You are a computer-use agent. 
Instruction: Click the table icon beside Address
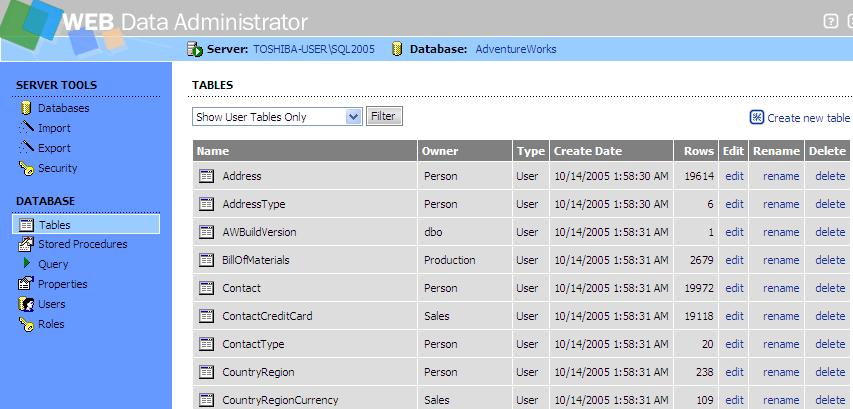(206, 176)
